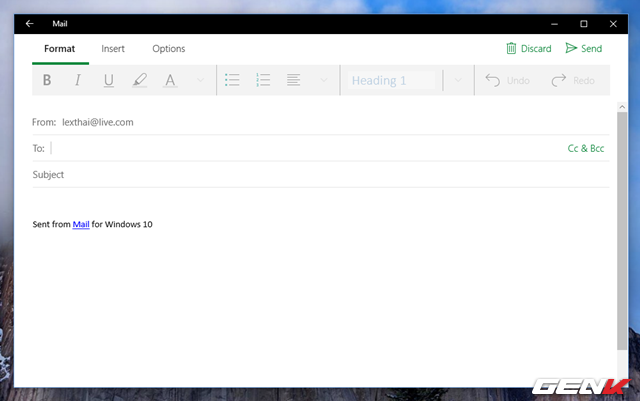Switch to the Insert tab
The width and height of the screenshot is (640, 401).
(x=113, y=48)
